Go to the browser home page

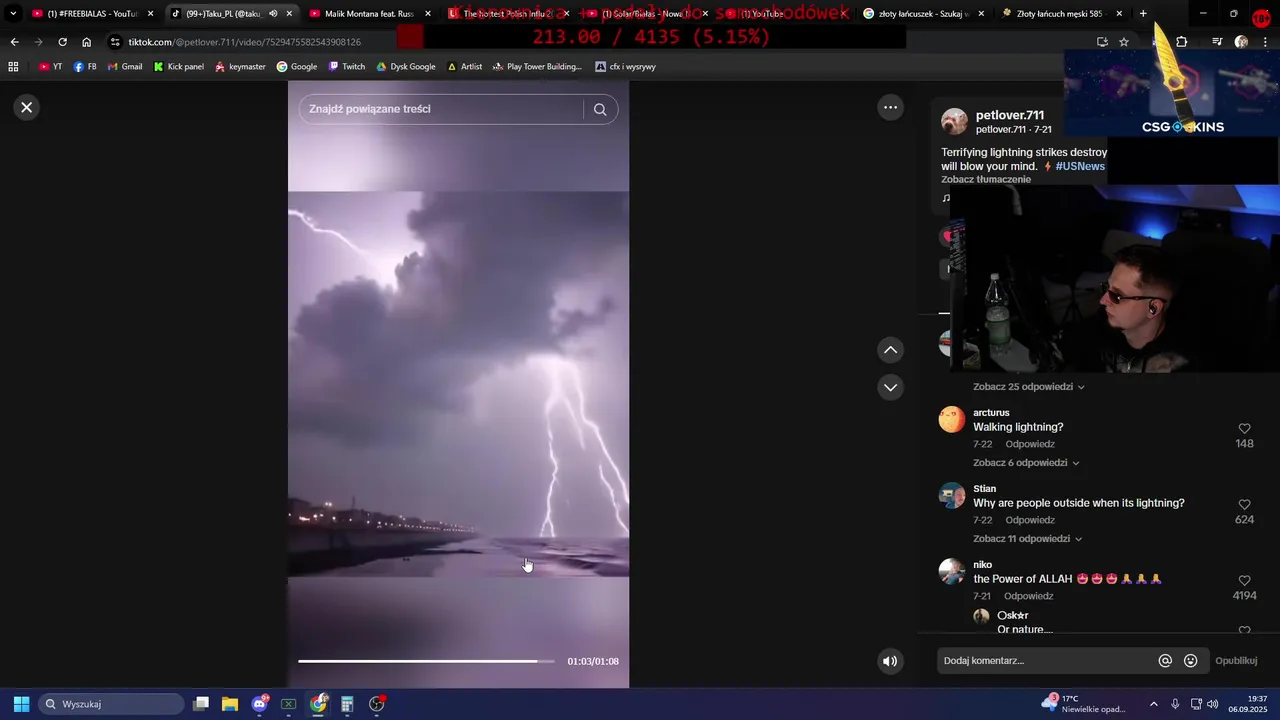click(x=86, y=42)
